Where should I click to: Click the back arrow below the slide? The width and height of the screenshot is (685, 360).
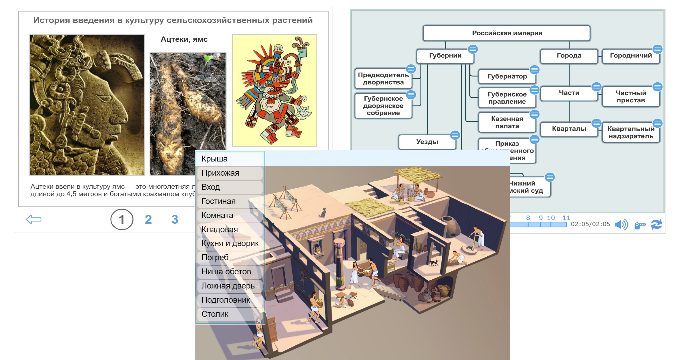34,219
